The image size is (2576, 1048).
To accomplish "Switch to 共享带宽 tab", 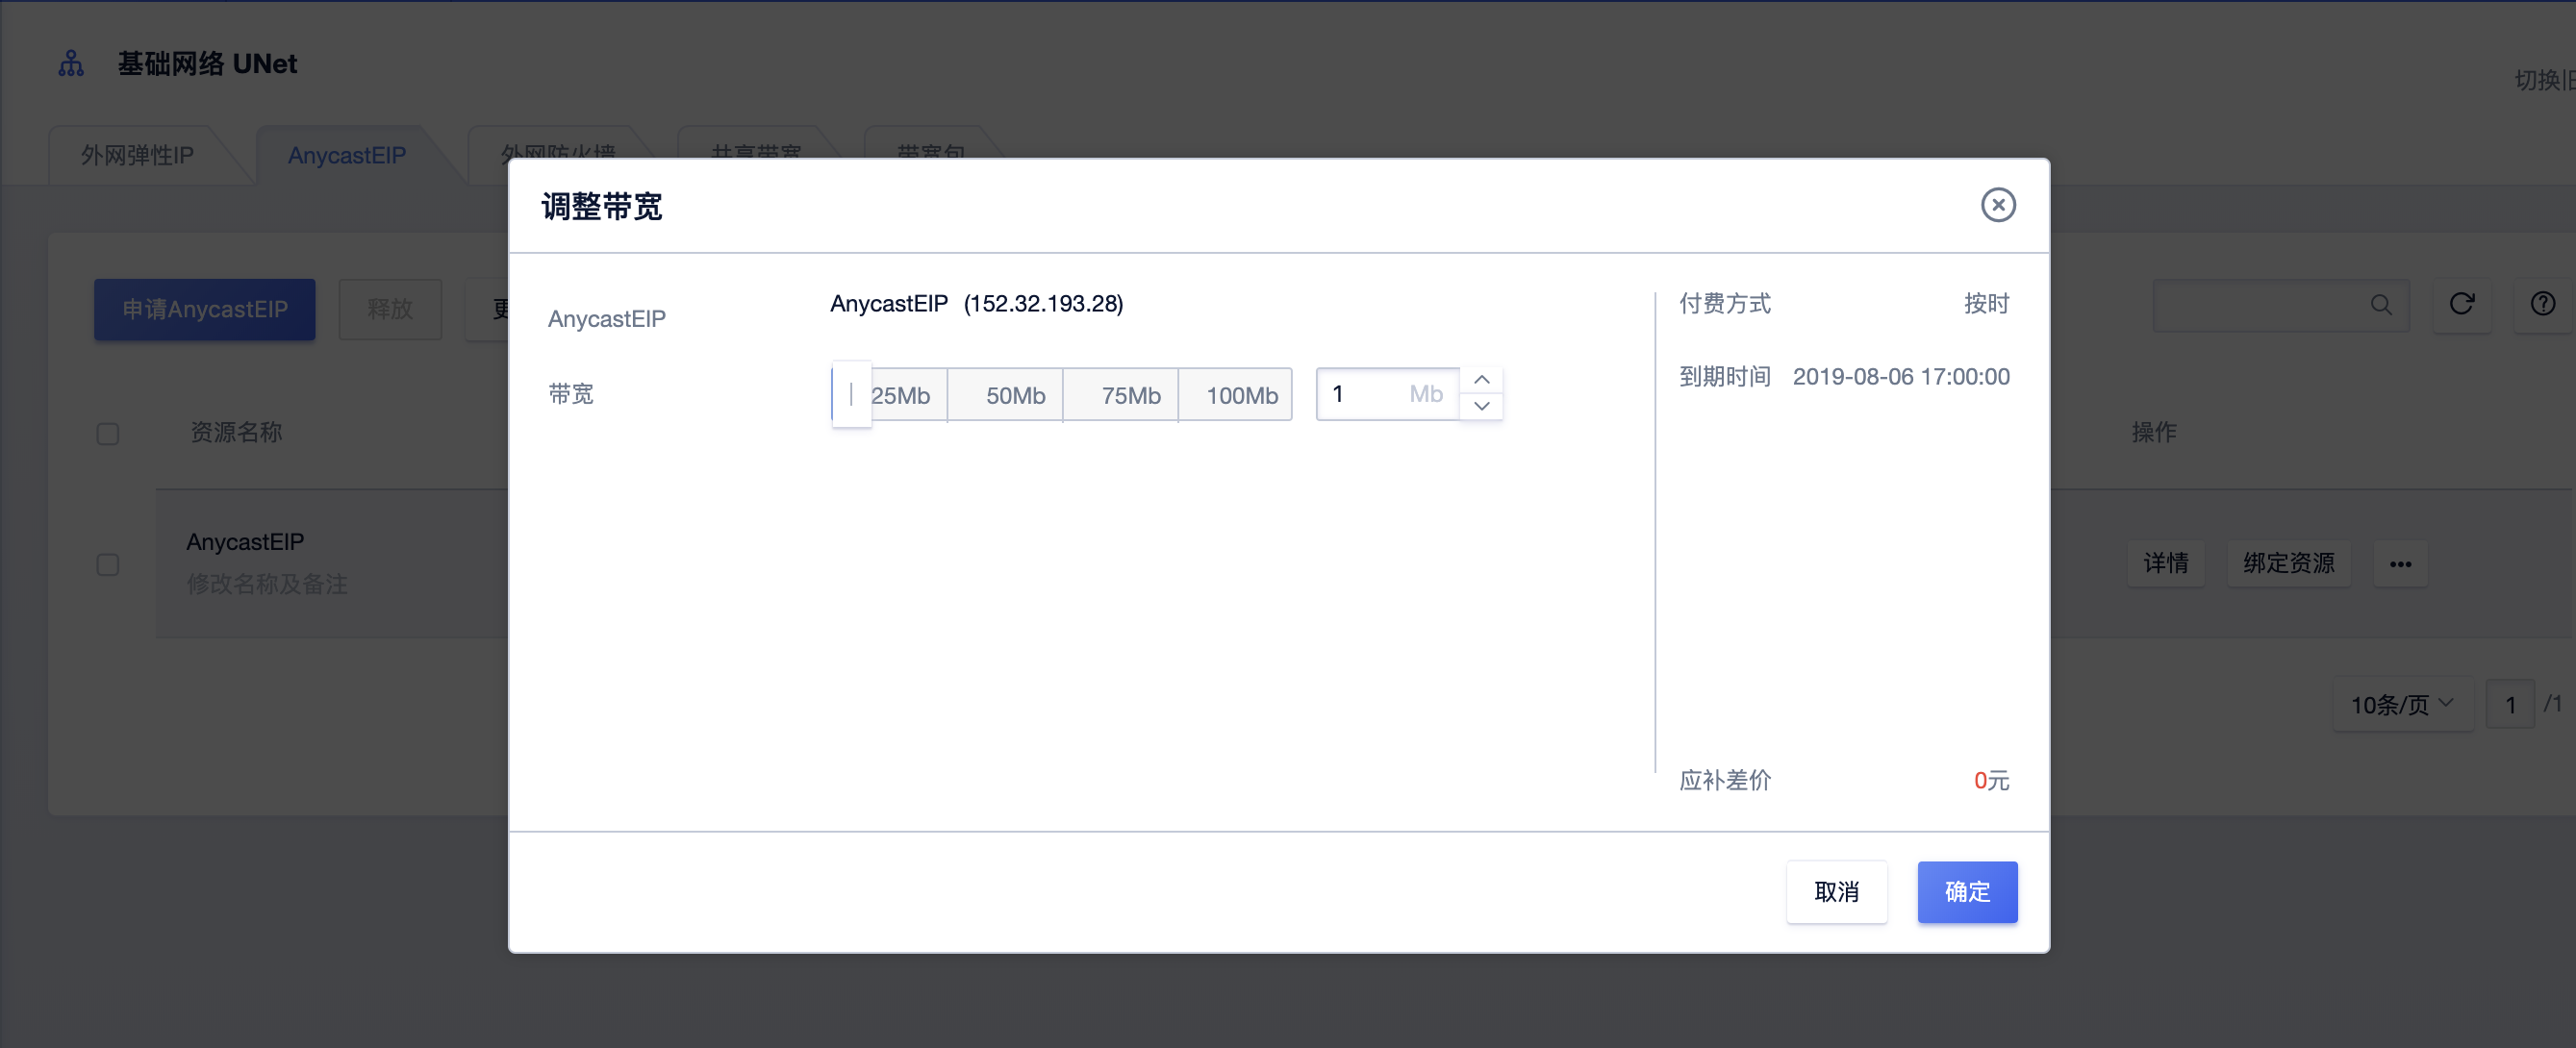I will coord(756,150).
